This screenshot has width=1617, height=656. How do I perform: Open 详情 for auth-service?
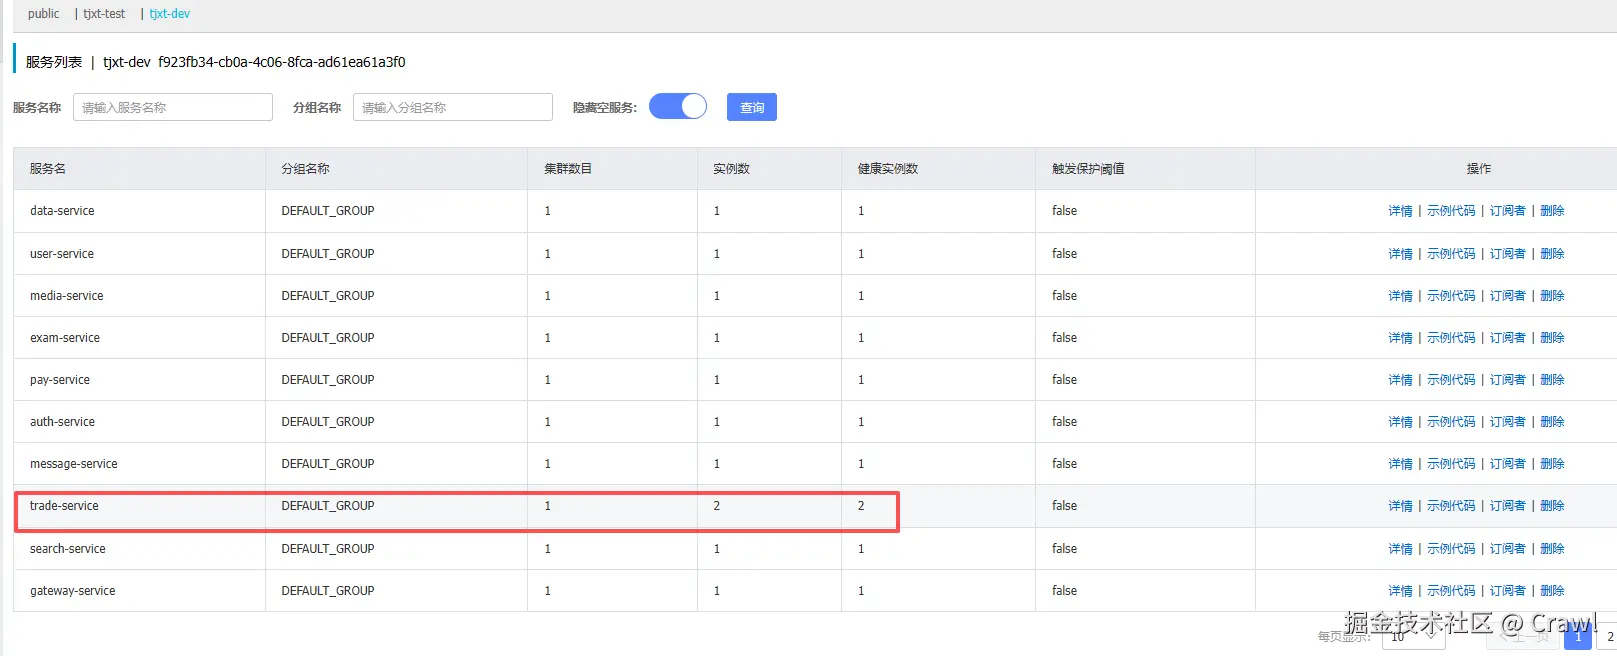[1400, 422]
